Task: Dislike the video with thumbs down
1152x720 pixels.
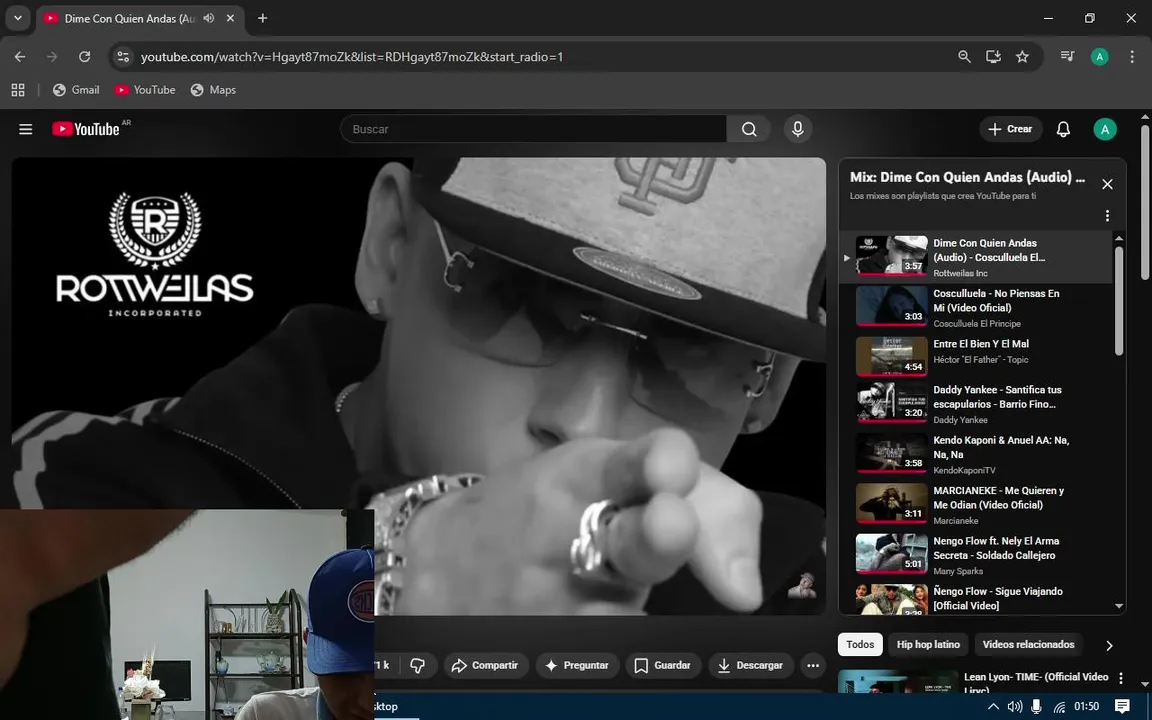Action: [x=417, y=666]
